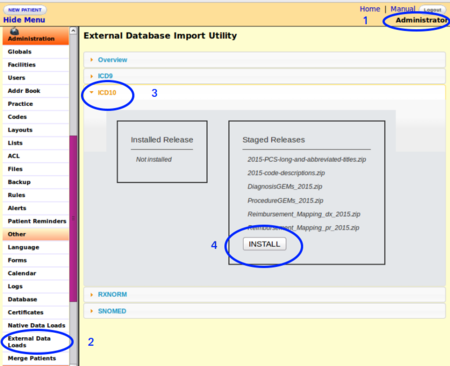Open the Backup menu item
The image size is (450, 366).
(x=36, y=182)
